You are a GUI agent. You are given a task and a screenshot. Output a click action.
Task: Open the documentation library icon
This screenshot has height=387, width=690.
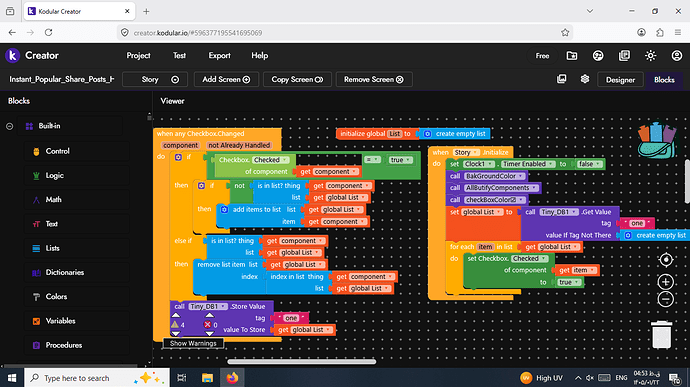point(624,55)
